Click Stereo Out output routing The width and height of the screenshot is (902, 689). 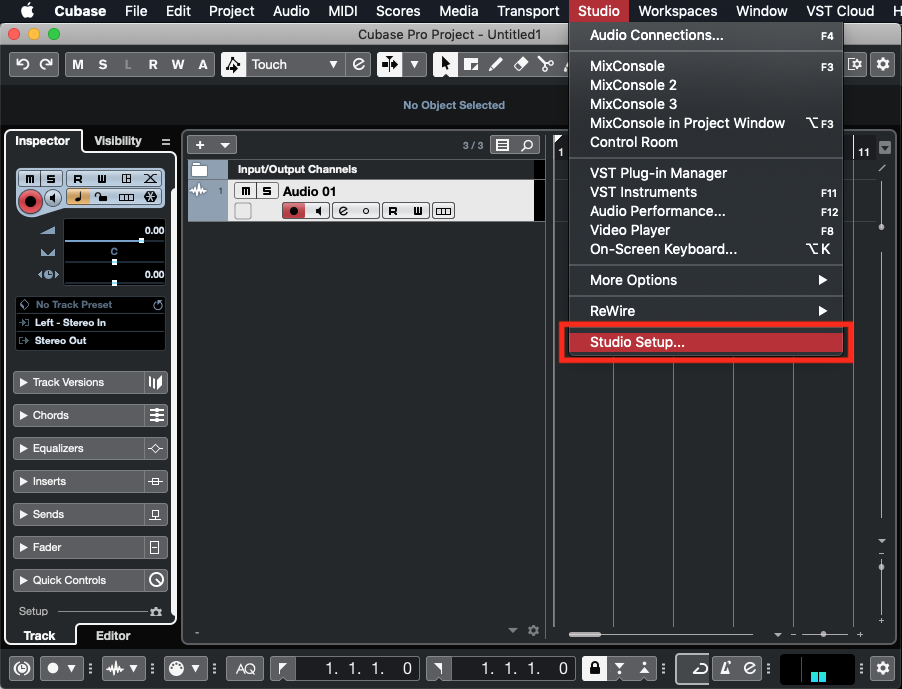point(90,340)
